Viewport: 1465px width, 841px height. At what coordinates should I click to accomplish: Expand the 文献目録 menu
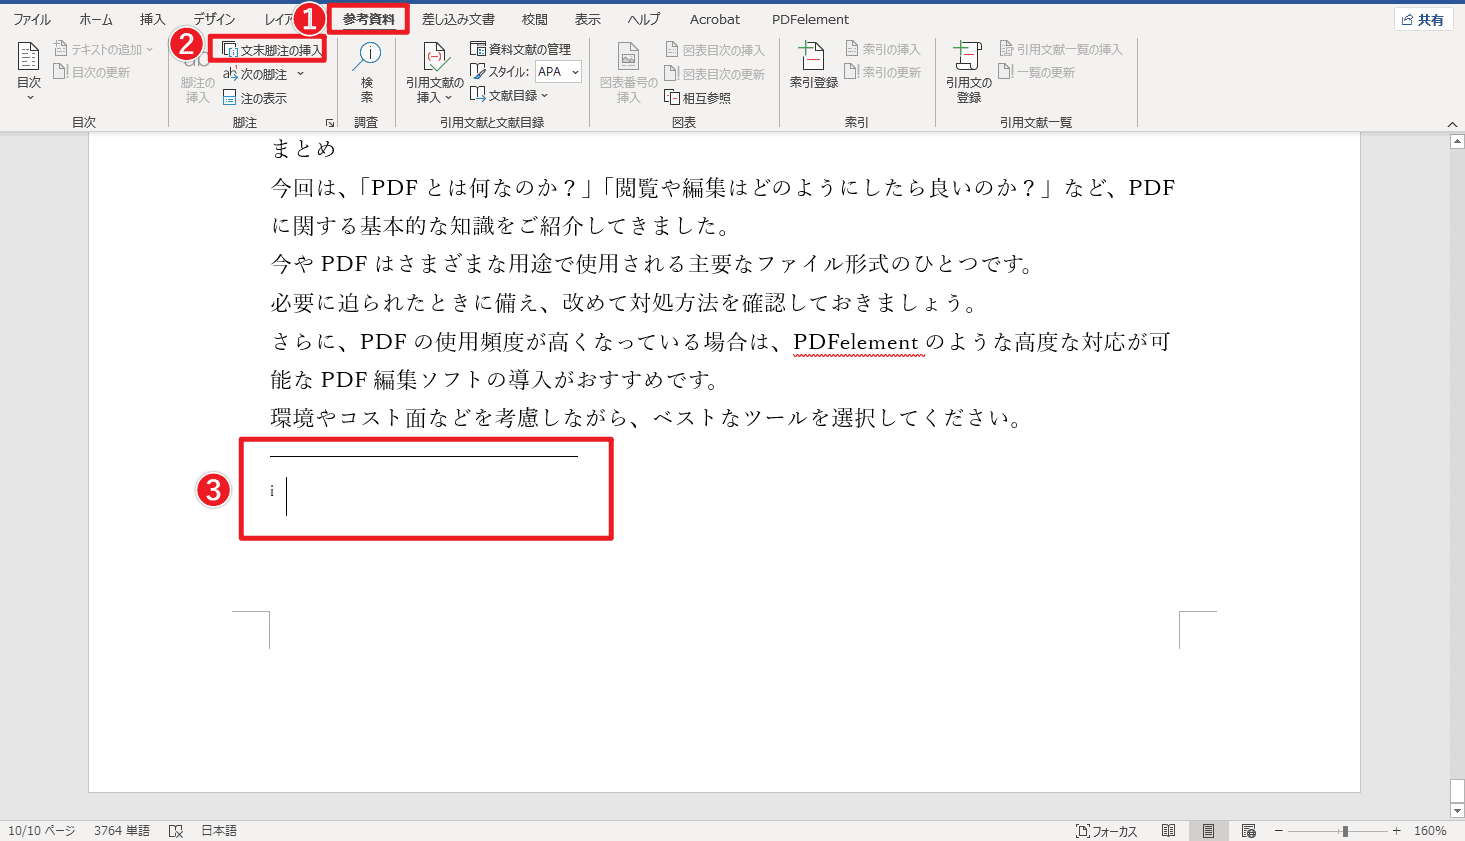pyautogui.click(x=509, y=95)
